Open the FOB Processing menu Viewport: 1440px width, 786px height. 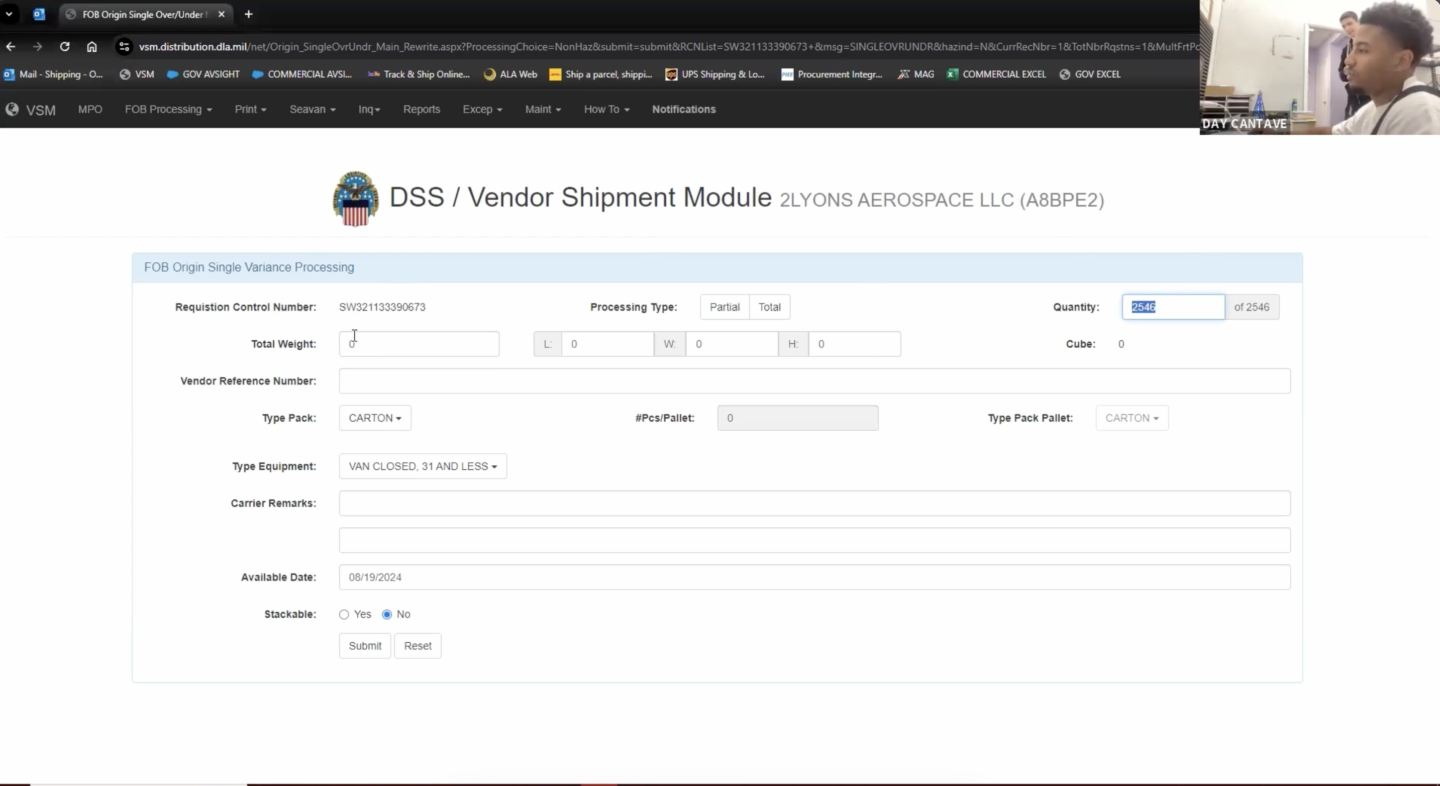[x=168, y=109]
